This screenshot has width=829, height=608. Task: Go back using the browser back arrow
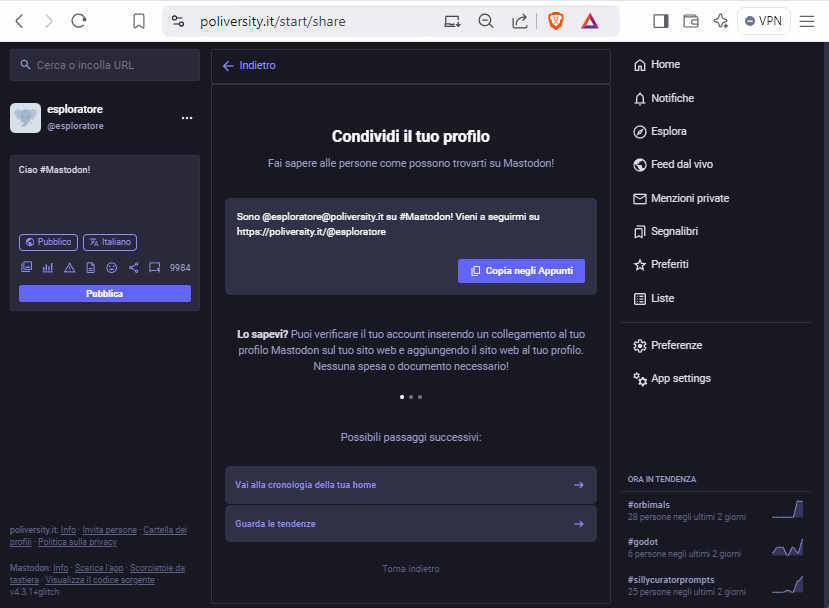[x=20, y=21]
